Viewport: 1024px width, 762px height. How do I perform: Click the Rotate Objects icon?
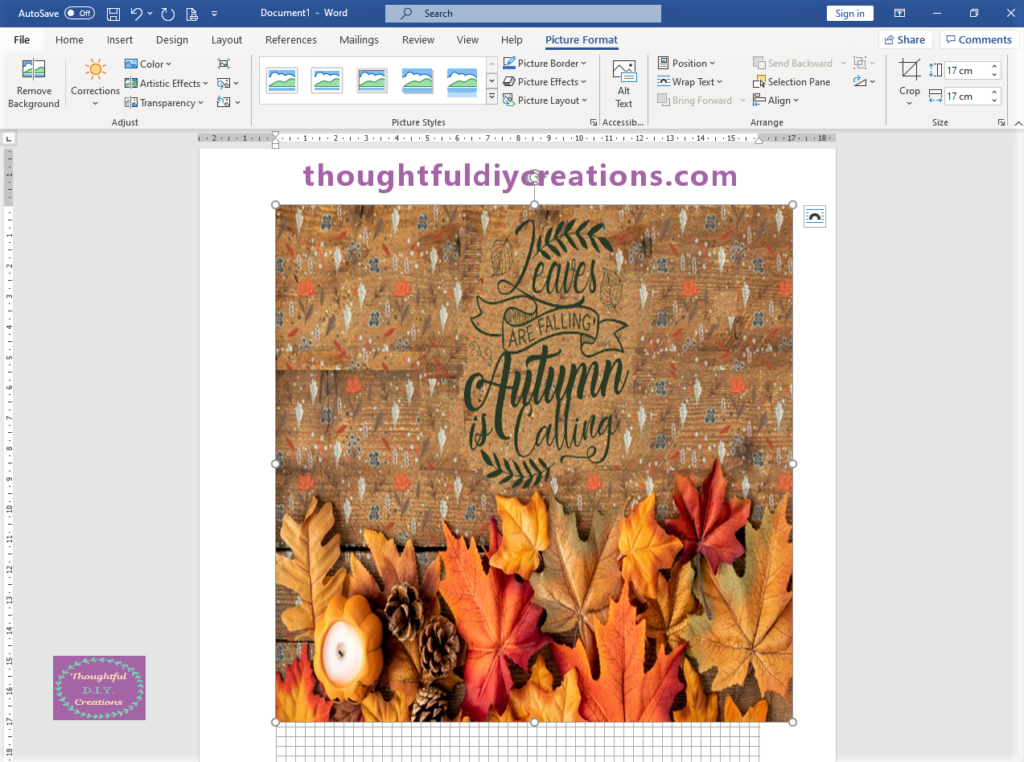click(861, 82)
